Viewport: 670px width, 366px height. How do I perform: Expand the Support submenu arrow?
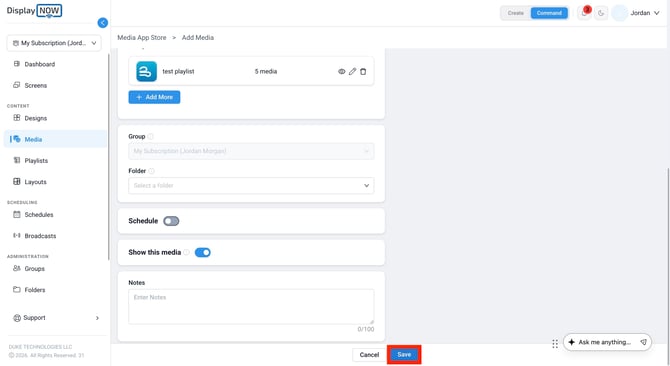tap(97, 318)
